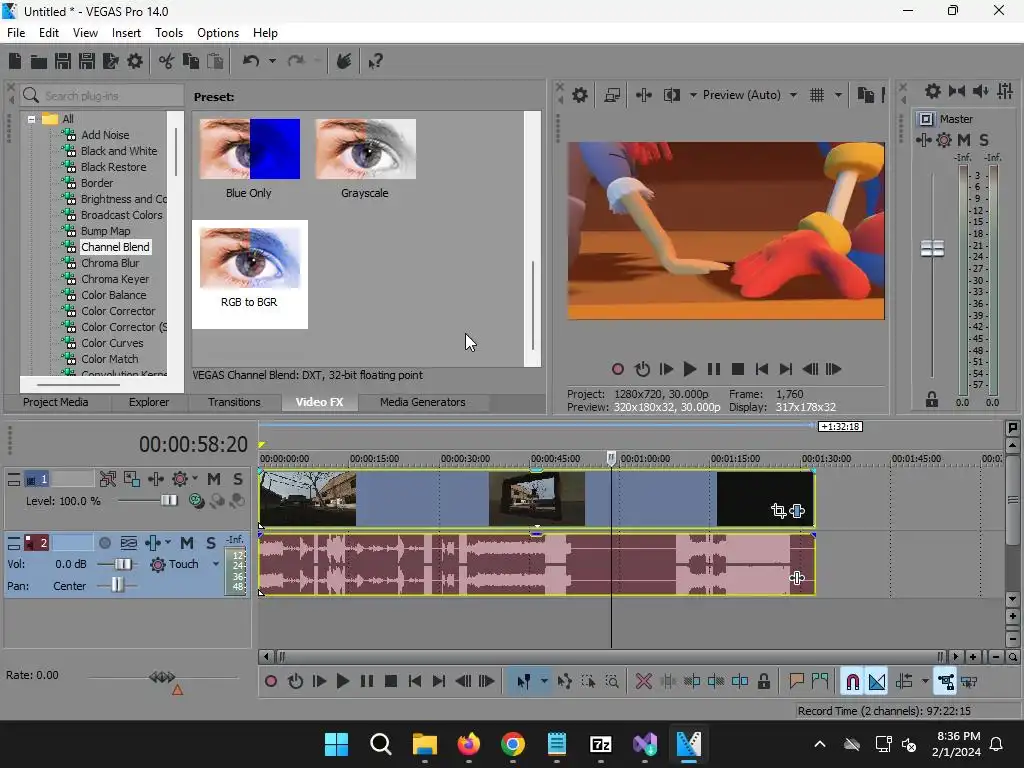Switch to the Project Media tab
This screenshot has height=768, width=1024.
coord(56,402)
